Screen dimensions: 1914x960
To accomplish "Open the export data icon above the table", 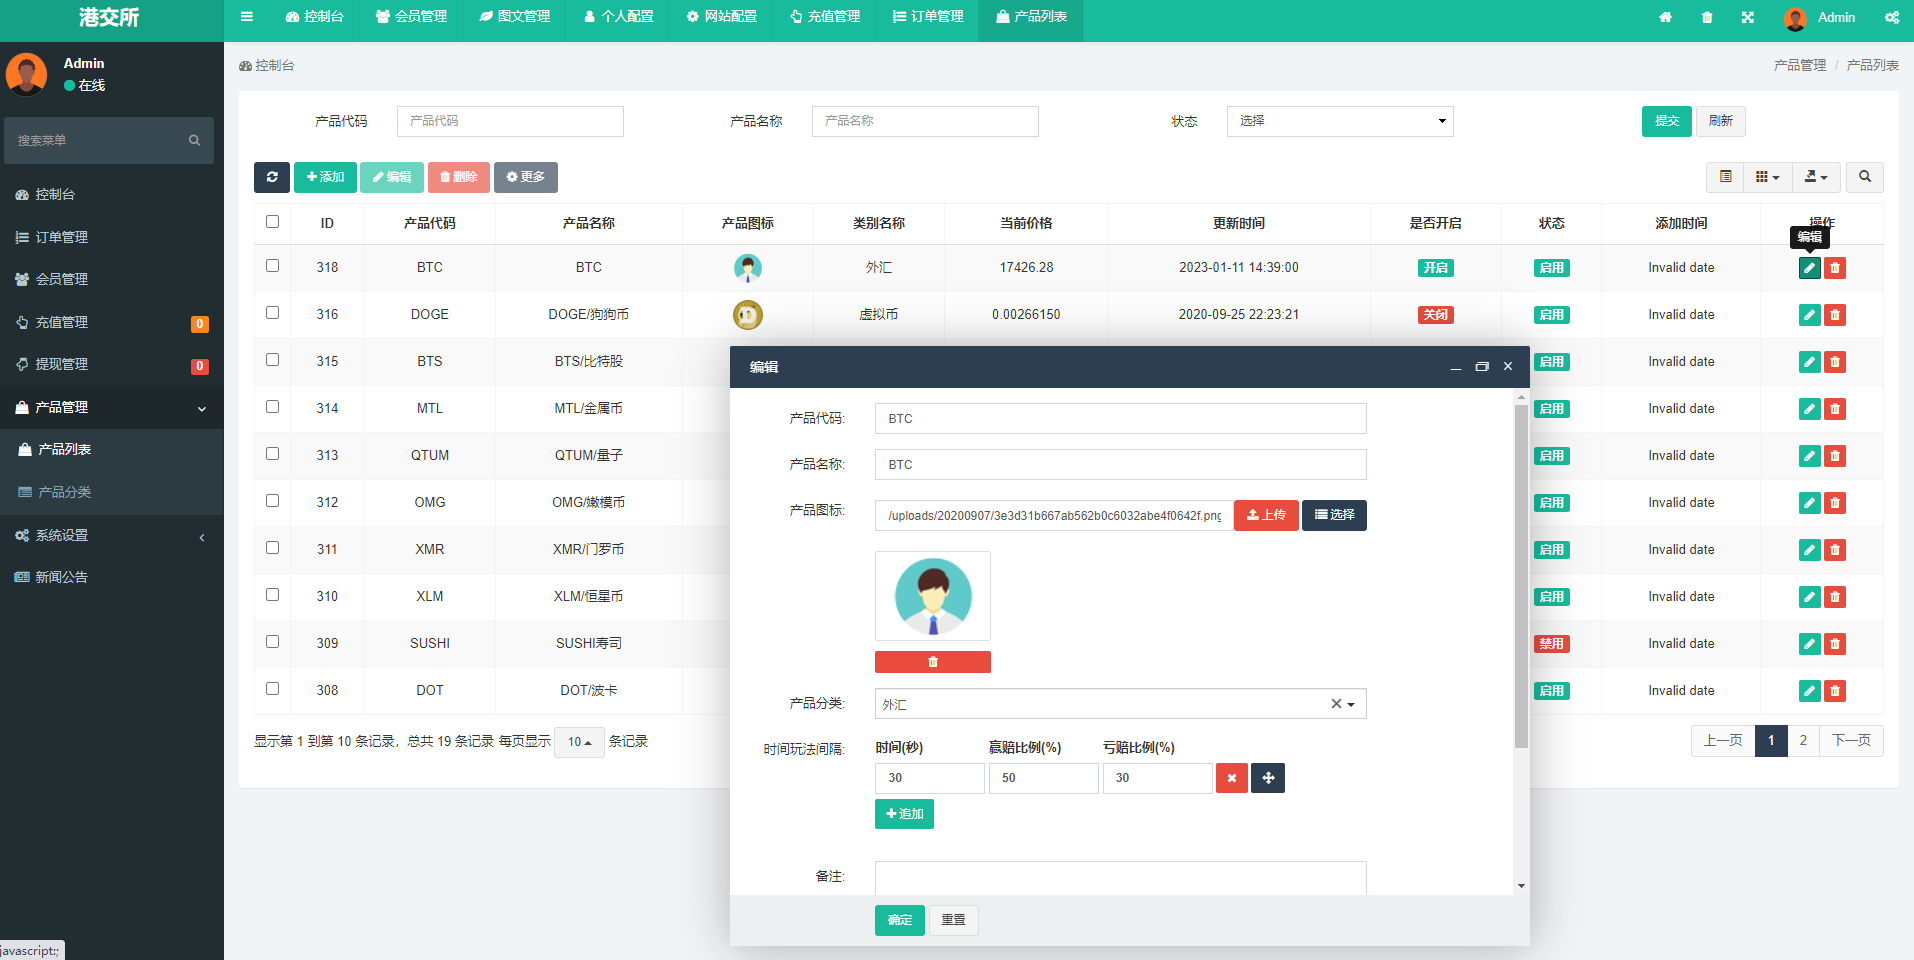I will 1815,177.
